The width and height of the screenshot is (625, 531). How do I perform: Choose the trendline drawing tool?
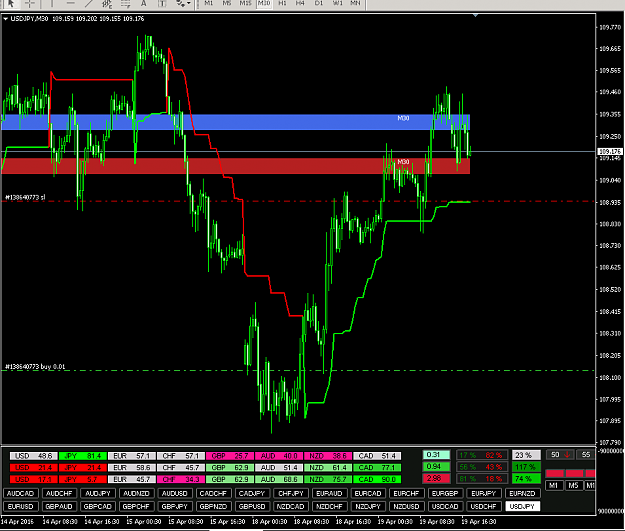[88, 4]
